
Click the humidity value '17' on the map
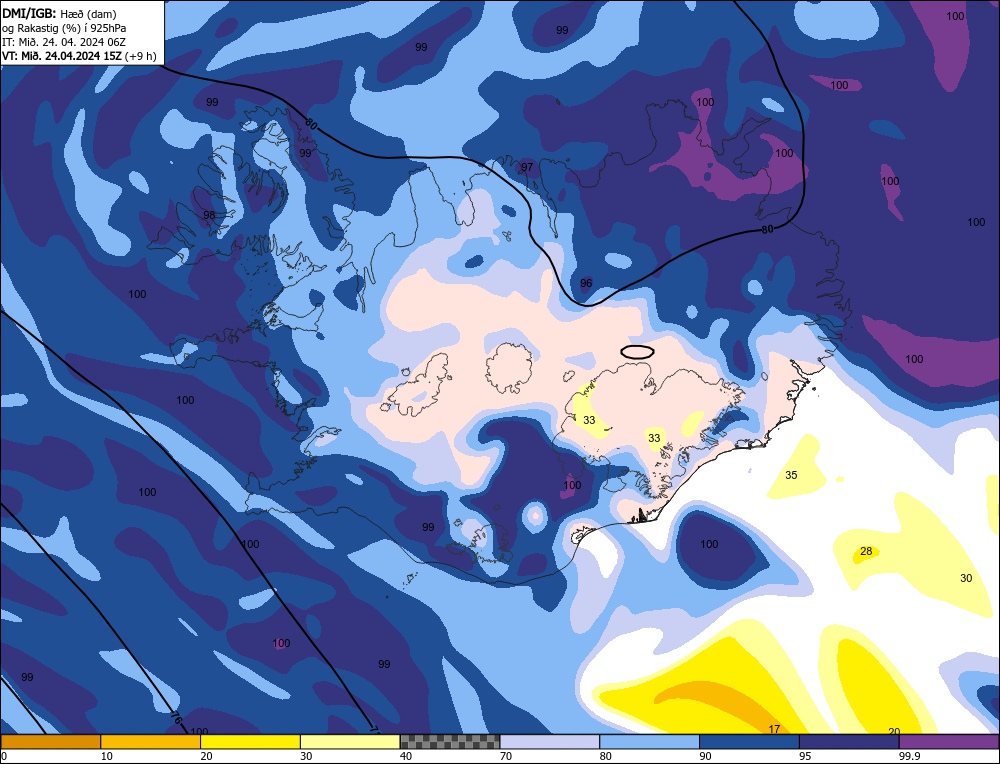click(774, 729)
